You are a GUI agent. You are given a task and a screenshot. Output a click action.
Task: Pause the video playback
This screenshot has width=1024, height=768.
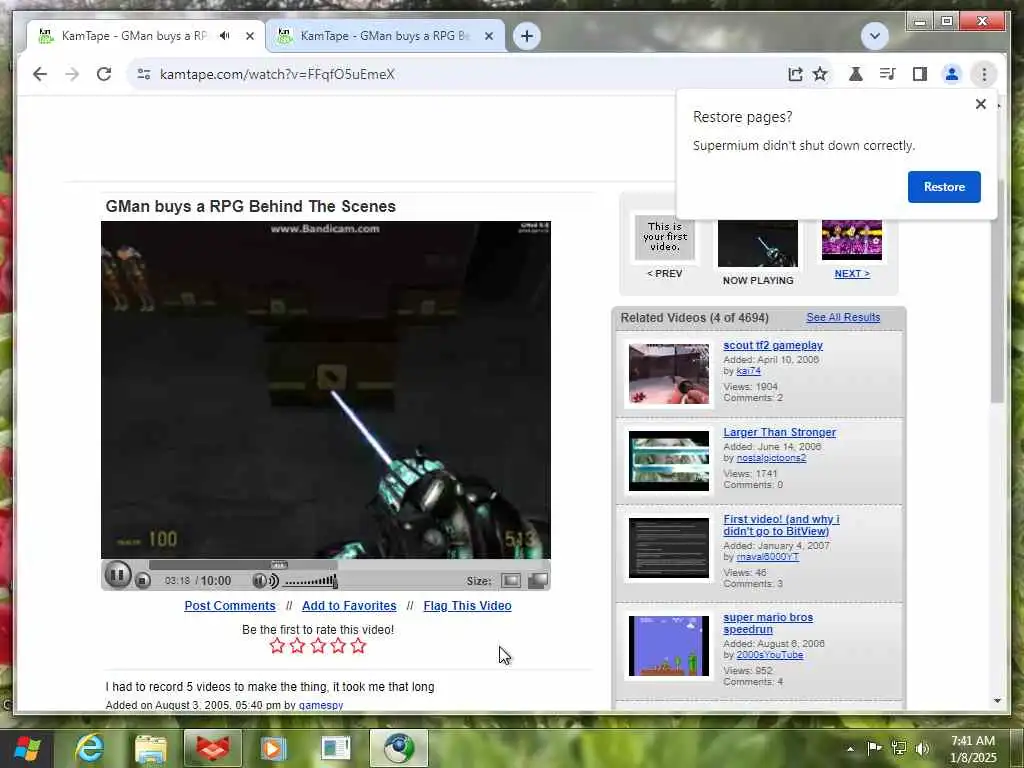click(x=118, y=575)
